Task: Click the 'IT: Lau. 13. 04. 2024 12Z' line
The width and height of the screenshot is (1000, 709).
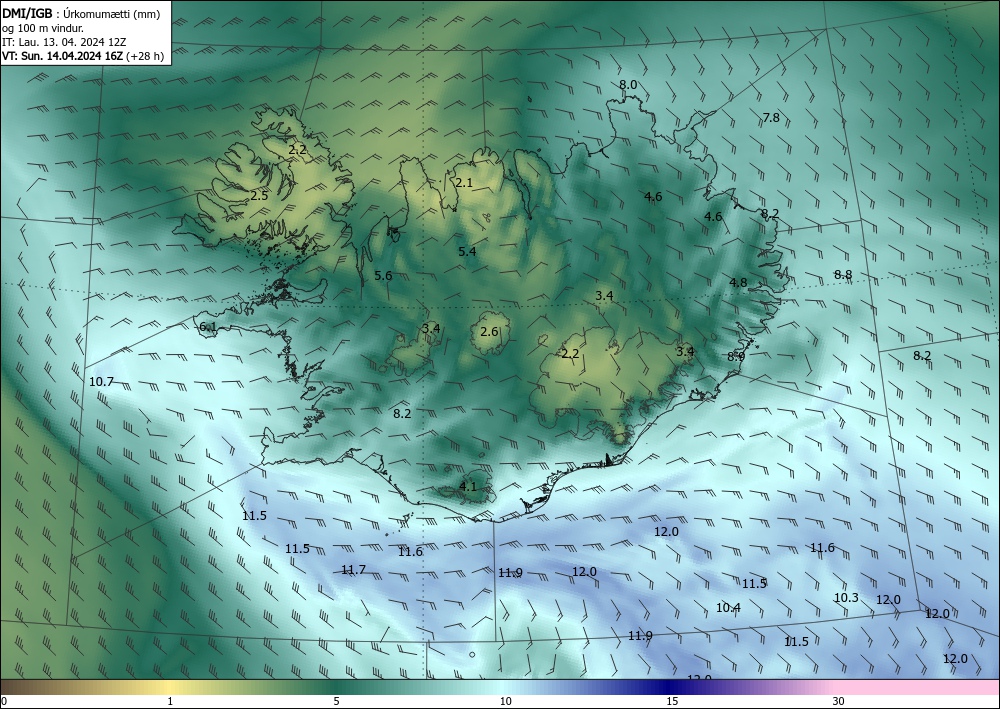Action: coord(64,42)
